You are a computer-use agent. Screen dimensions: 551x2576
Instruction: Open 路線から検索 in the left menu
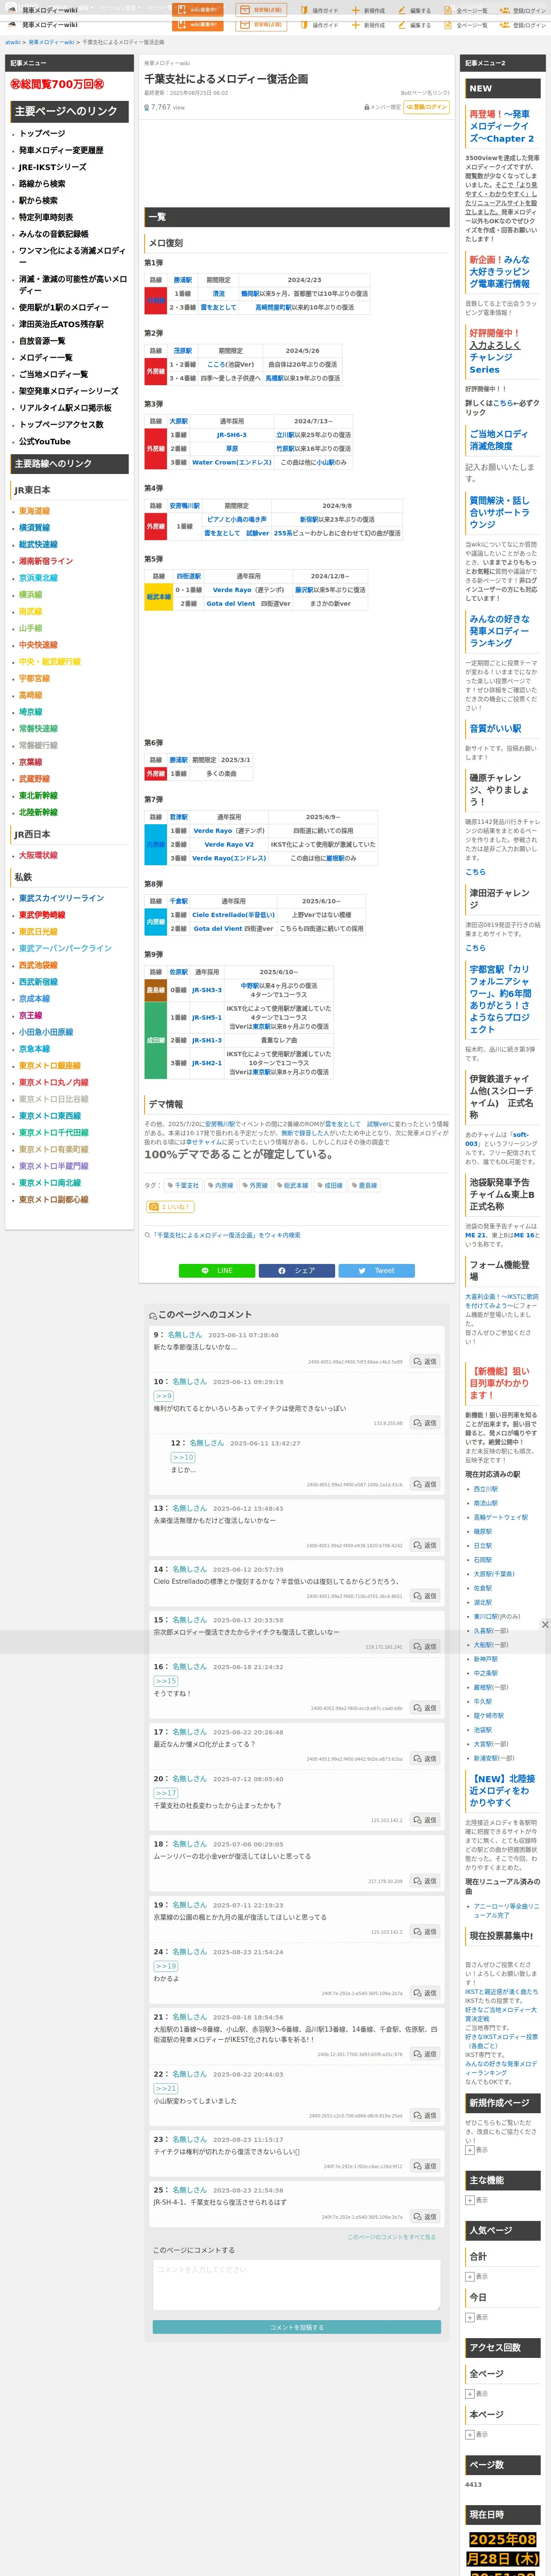[x=42, y=184]
